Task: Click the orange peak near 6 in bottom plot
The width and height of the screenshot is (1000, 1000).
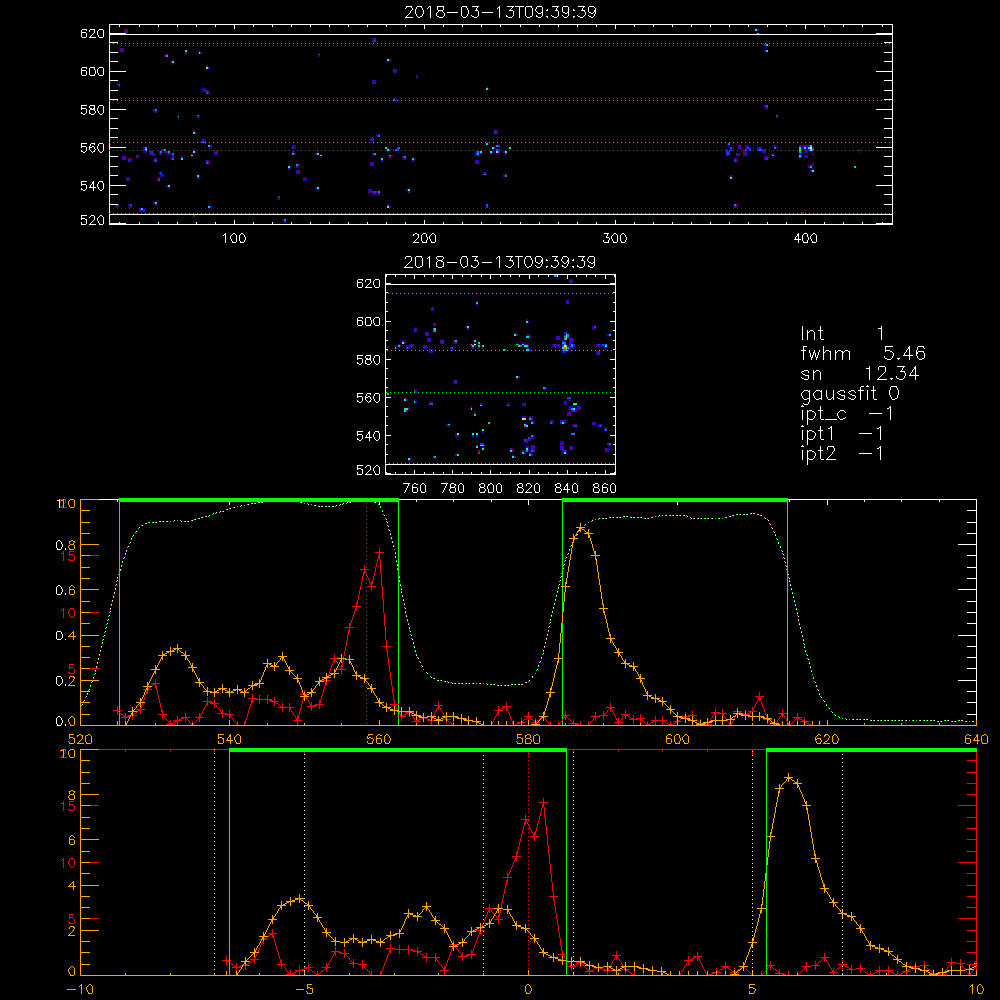Action: click(x=789, y=777)
